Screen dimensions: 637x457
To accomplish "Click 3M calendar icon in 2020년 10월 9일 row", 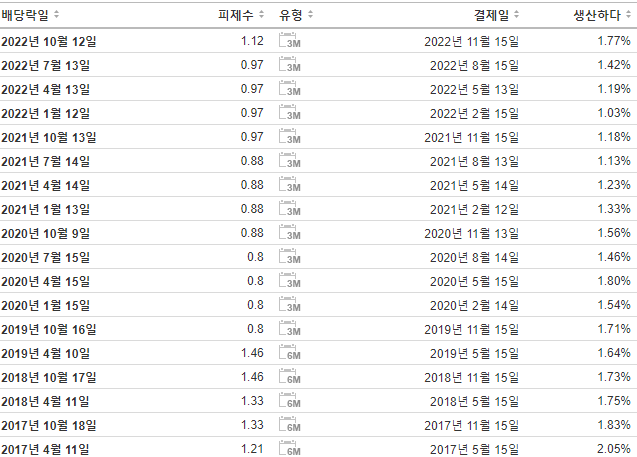I will [290, 232].
